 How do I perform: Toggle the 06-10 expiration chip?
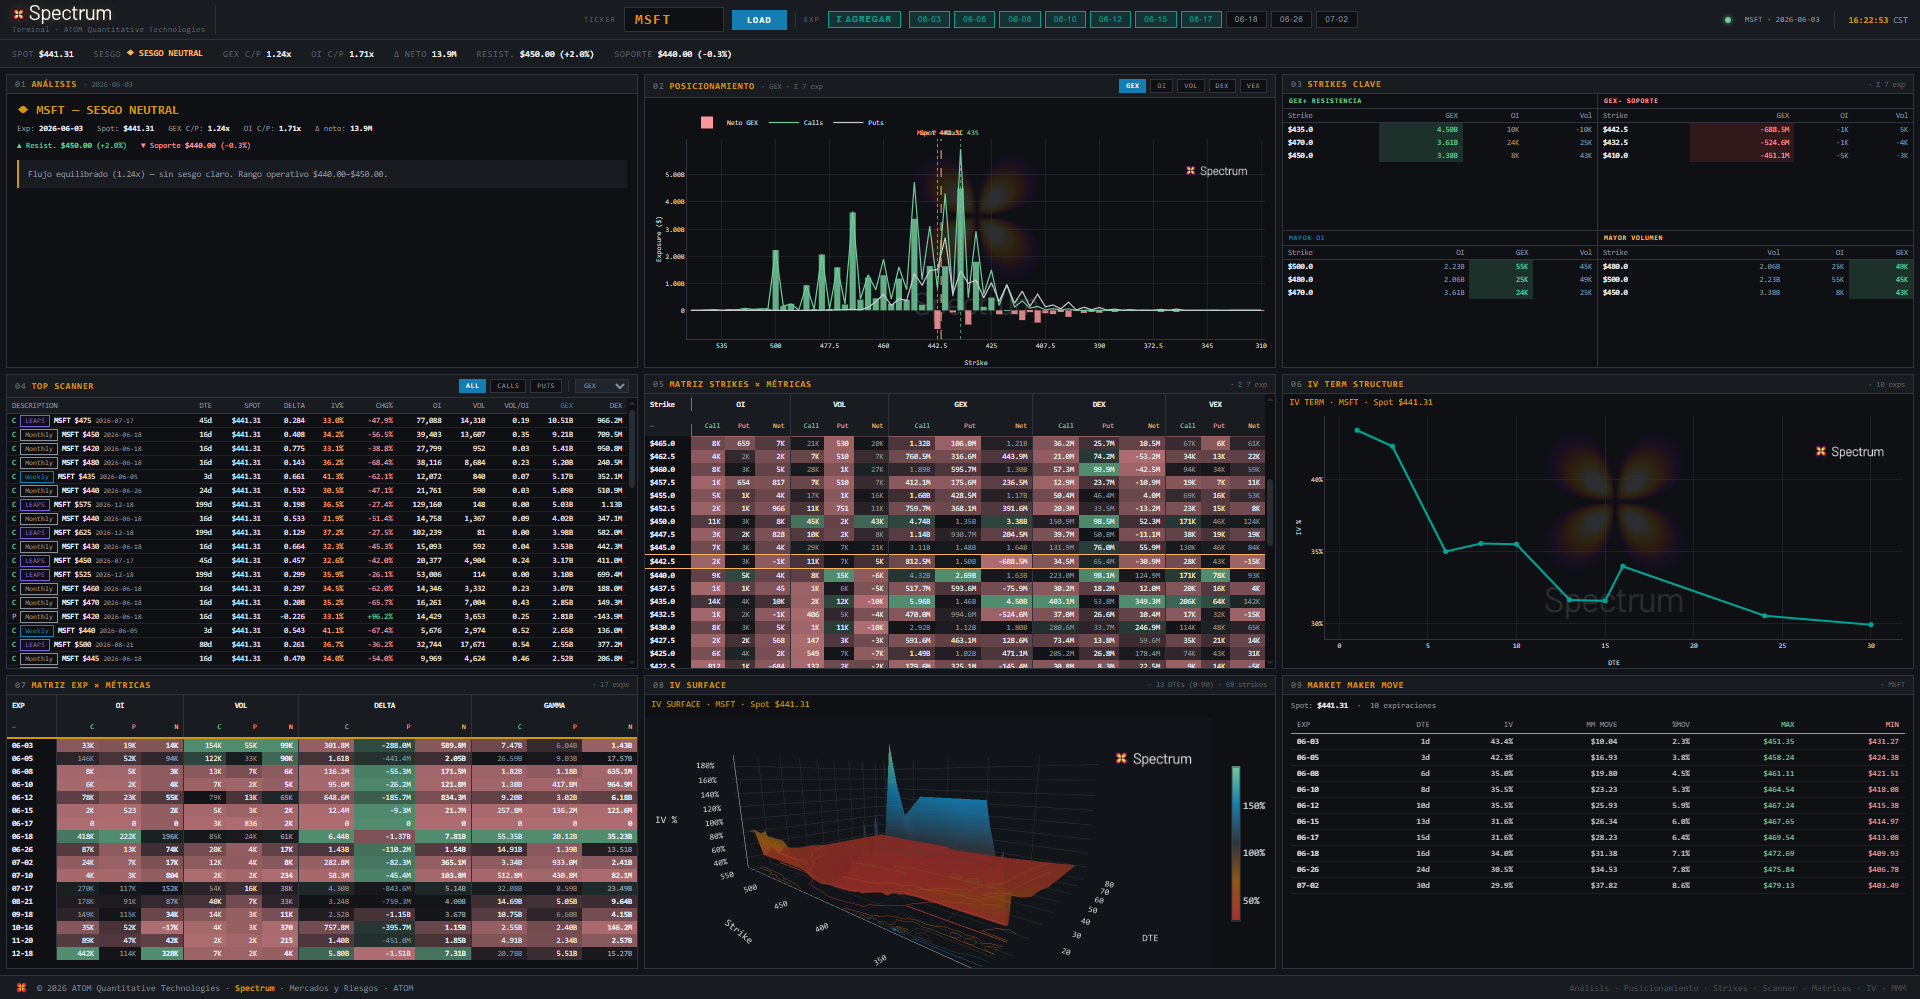coord(1065,19)
